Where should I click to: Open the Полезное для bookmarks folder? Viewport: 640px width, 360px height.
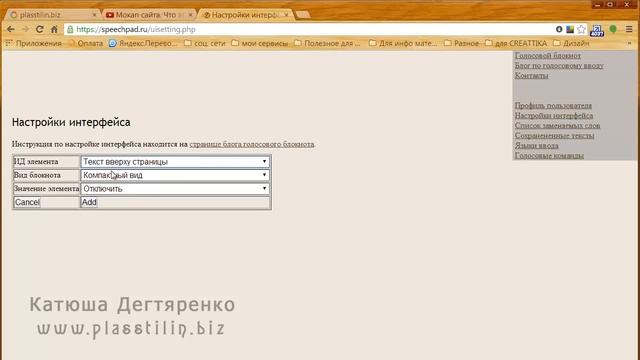(x=327, y=43)
